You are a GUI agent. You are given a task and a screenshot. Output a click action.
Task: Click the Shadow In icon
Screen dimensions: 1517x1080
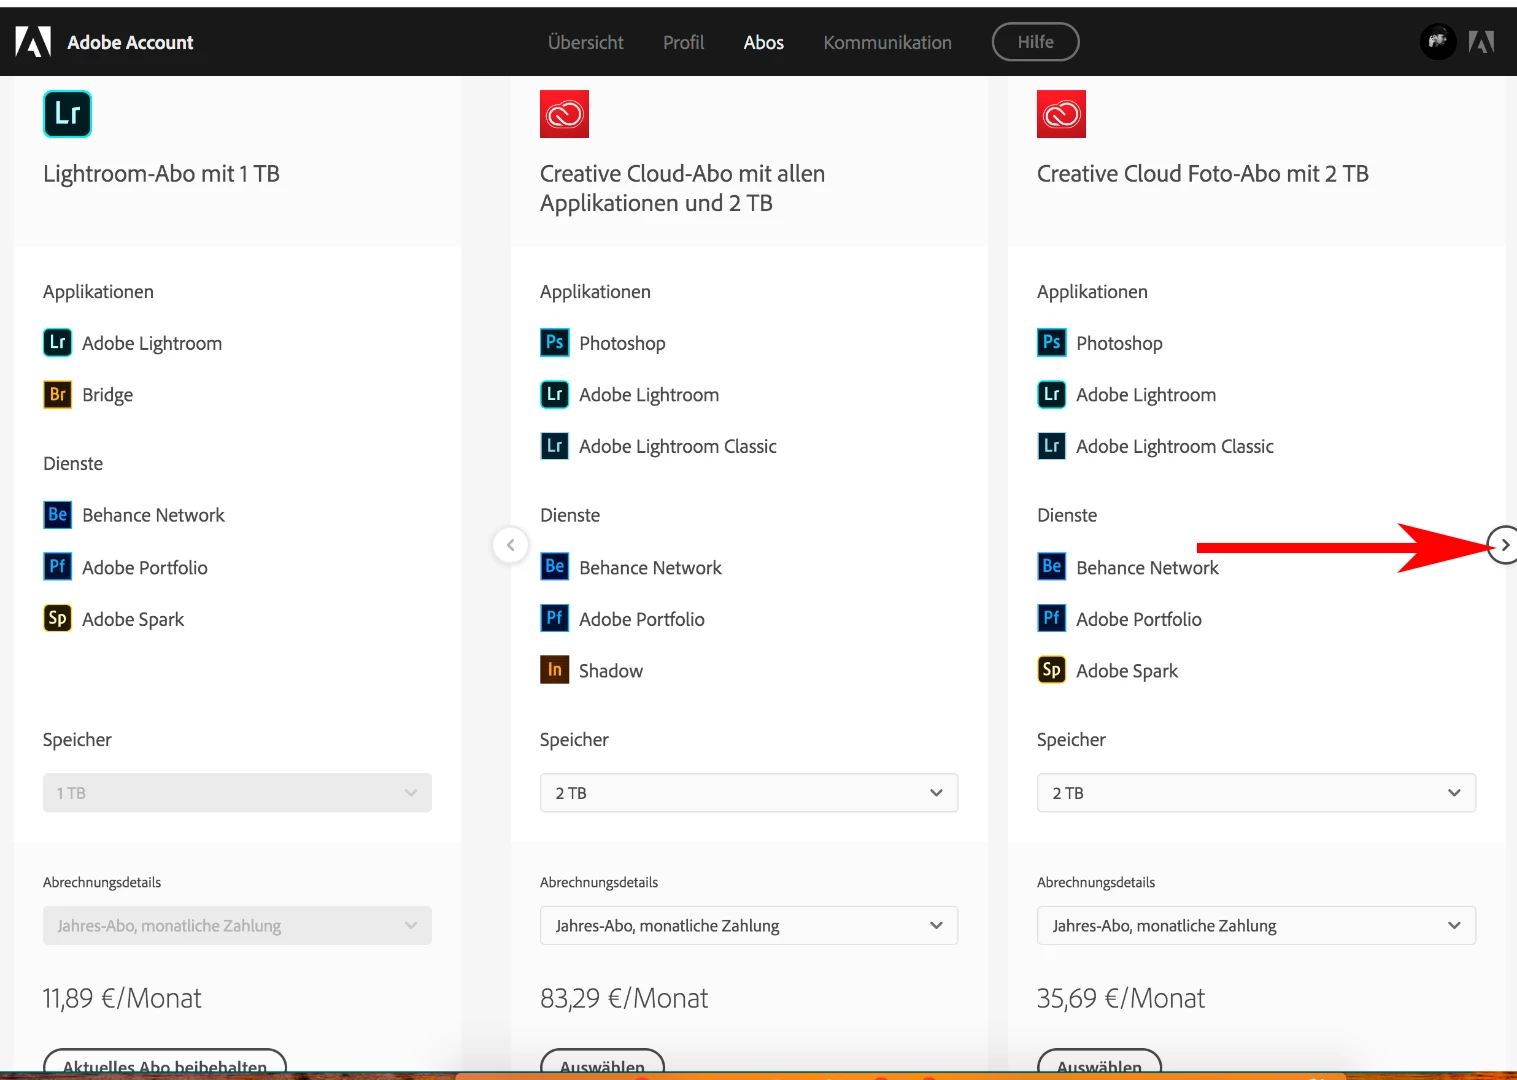(x=555, y=670)
